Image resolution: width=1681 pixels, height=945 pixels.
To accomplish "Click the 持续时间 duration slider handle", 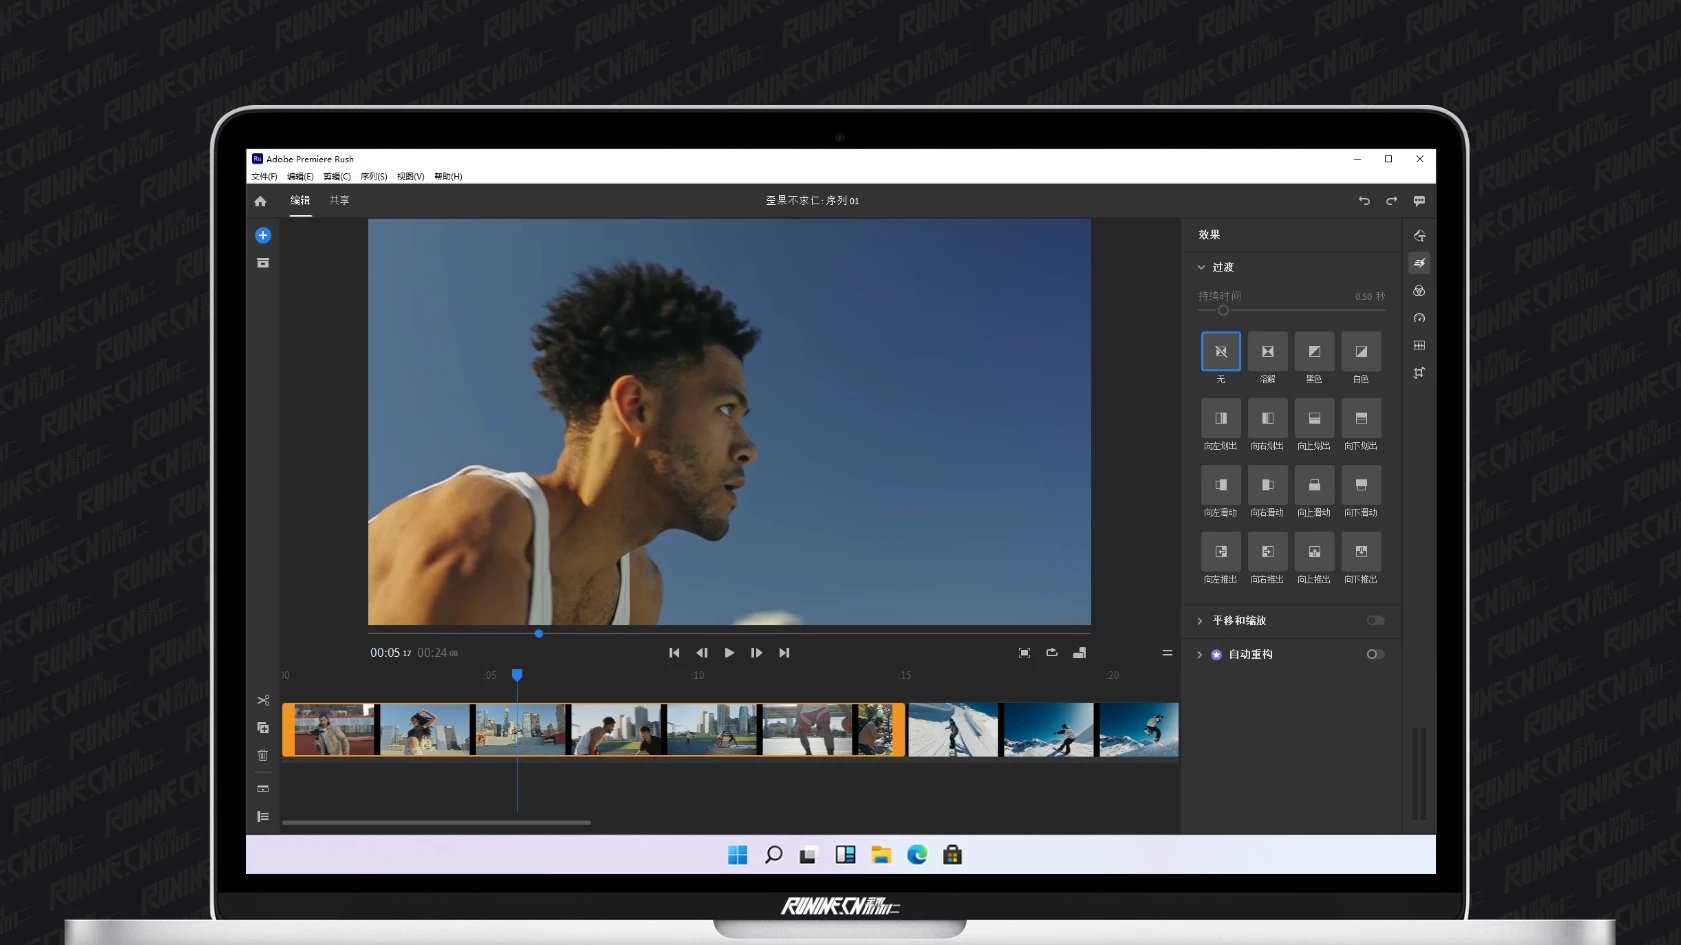I will (x=1223, y=311).
